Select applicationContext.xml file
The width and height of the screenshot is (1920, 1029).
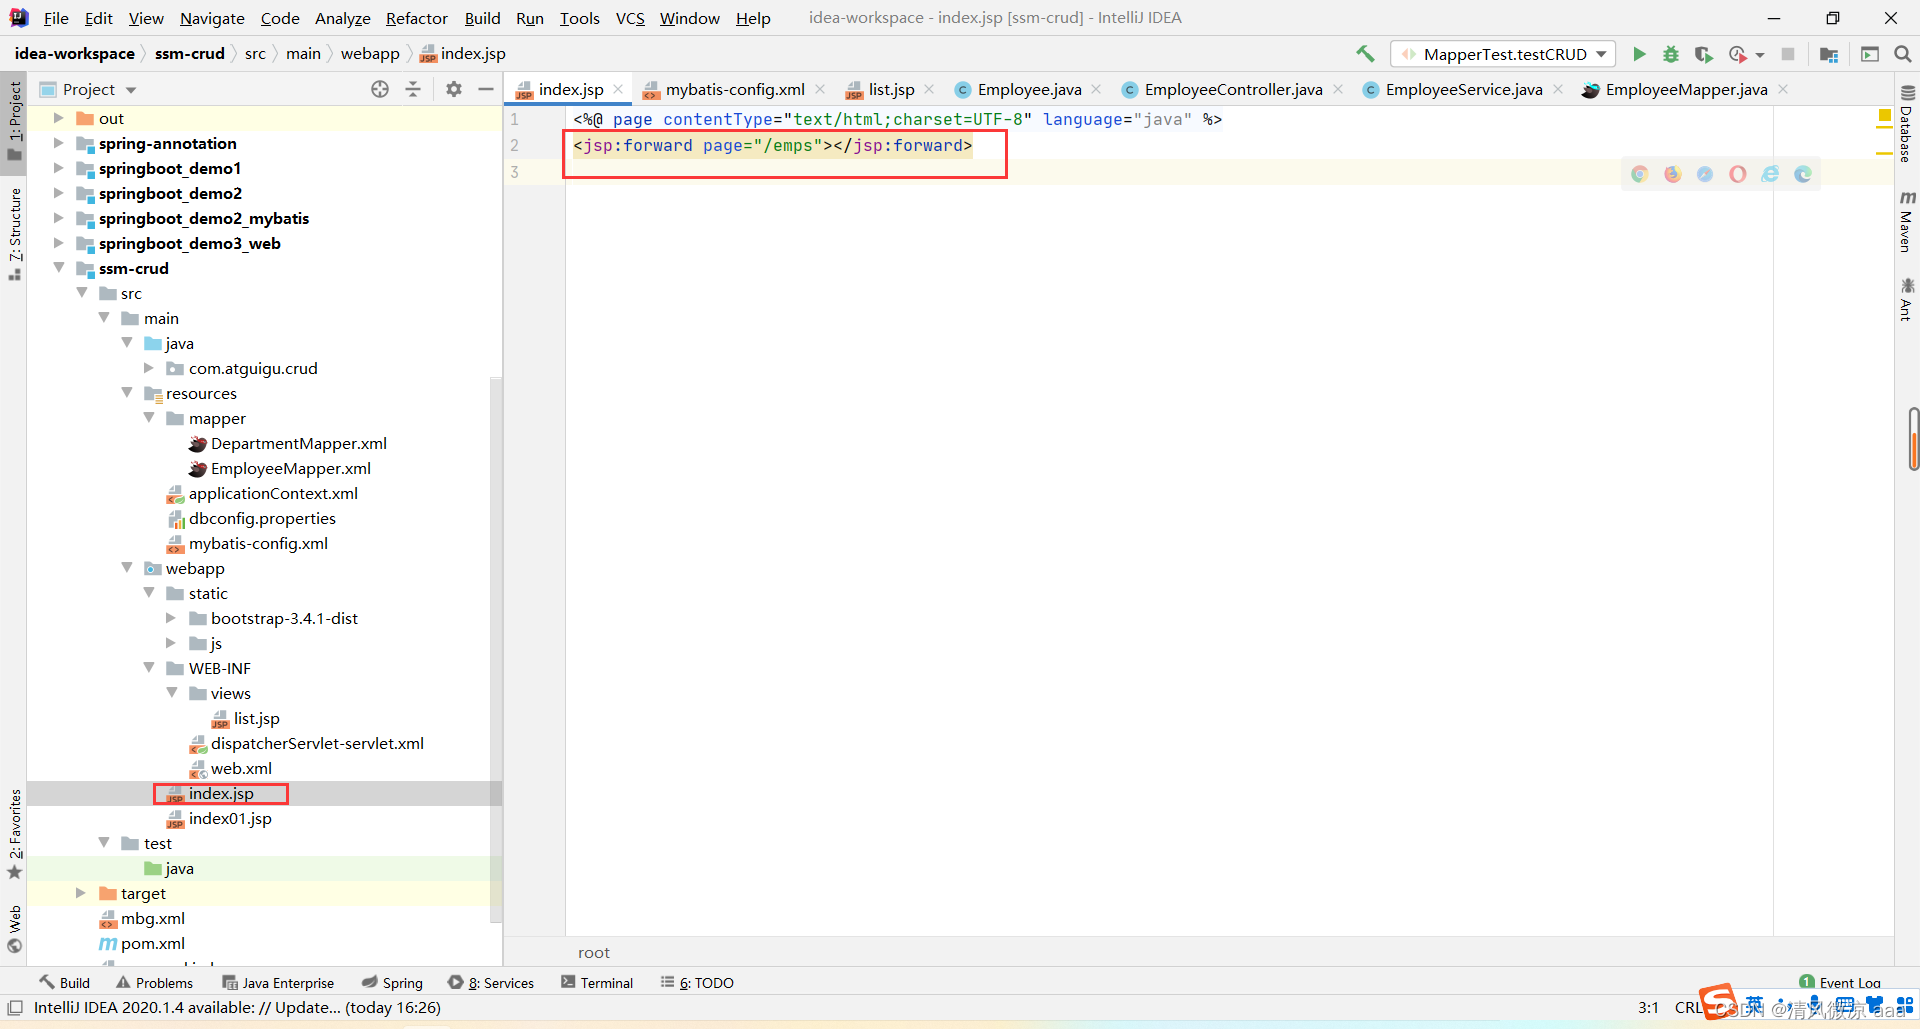[273, 493]
